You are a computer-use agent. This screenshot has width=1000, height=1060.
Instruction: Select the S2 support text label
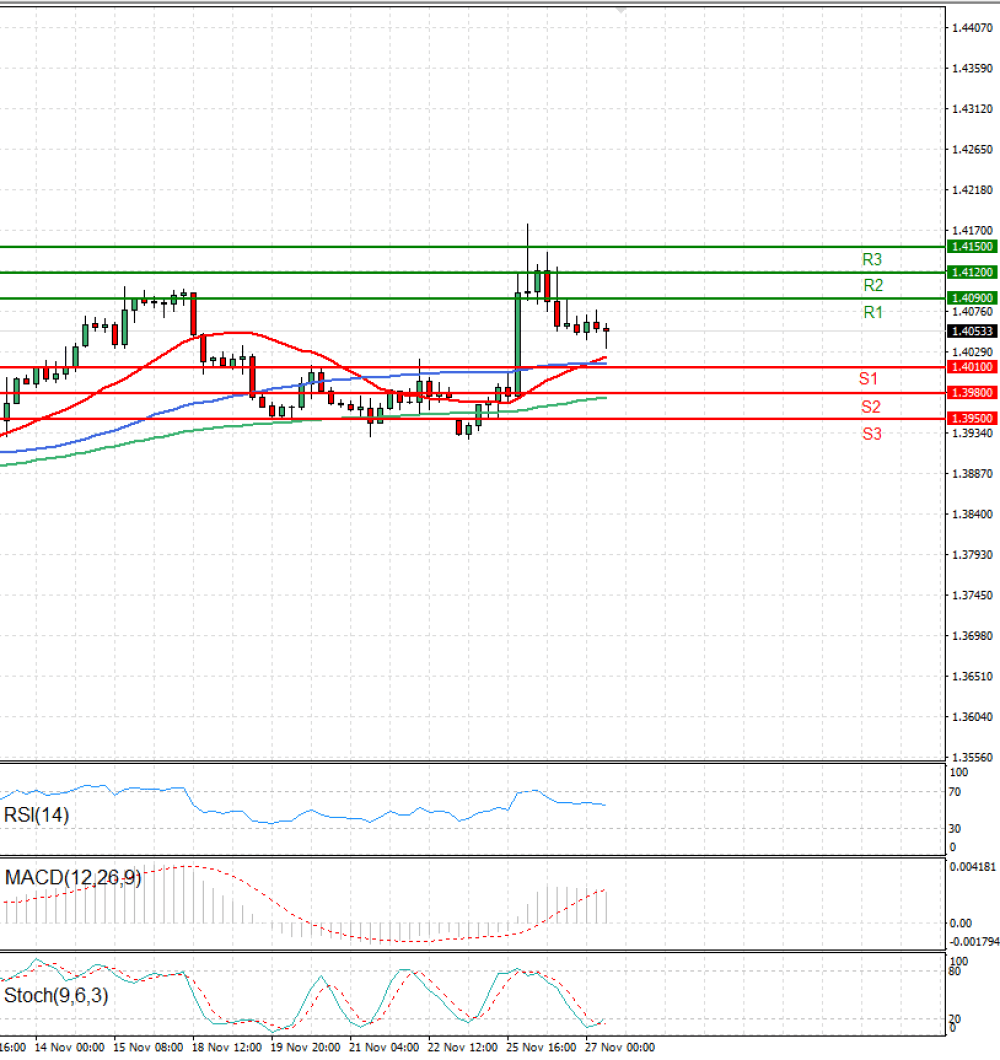click(871, 407)
